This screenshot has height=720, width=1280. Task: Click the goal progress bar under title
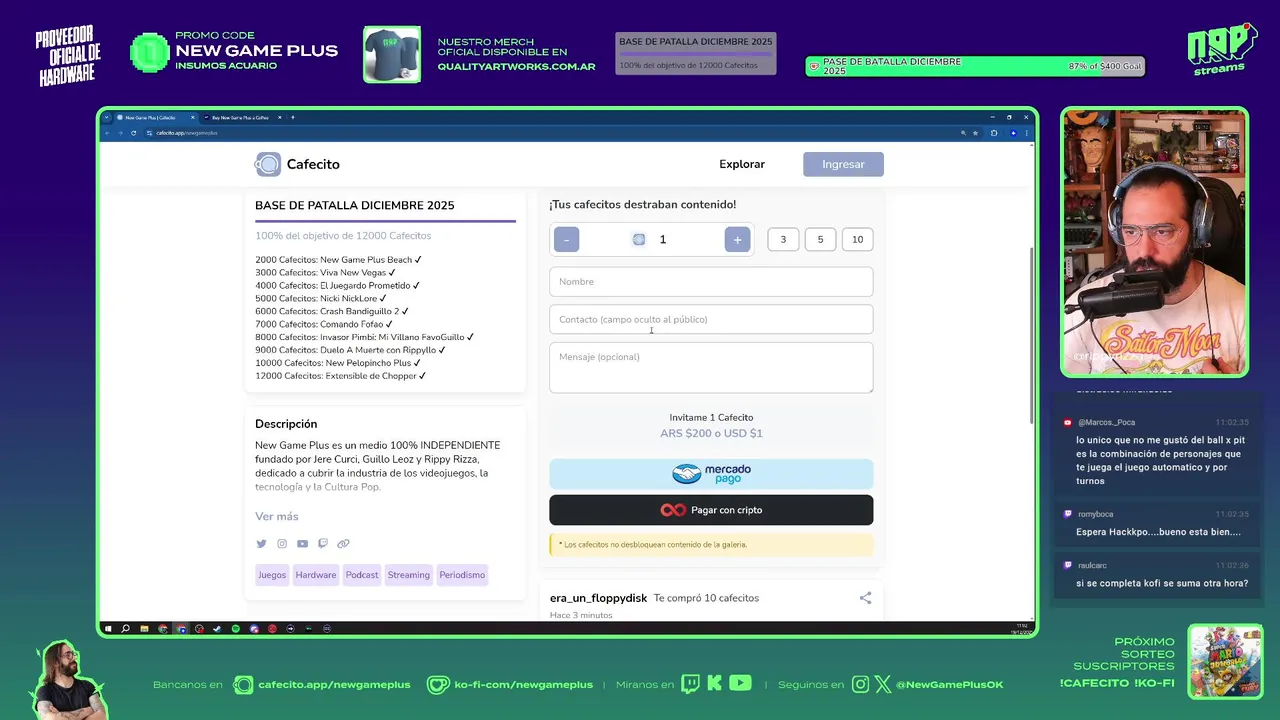point(385,221)
